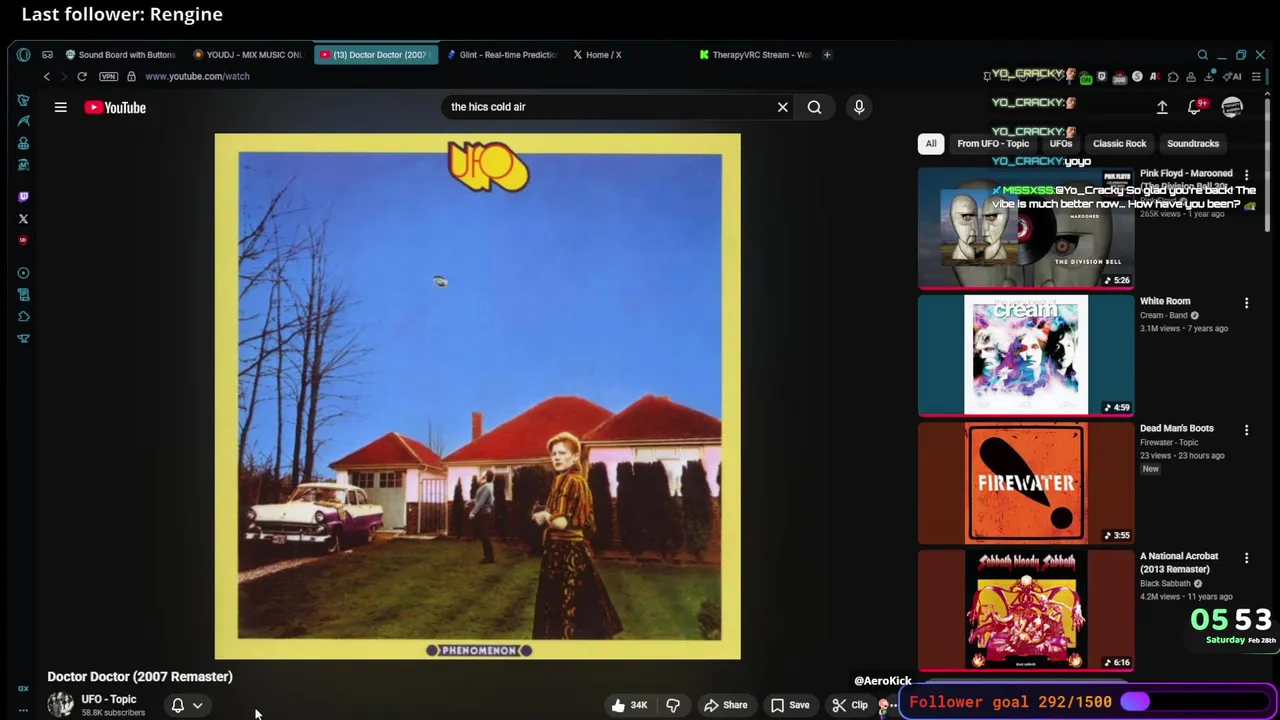Open the tab islands workspace icon

pyautogui.click(x=47, y=55)
